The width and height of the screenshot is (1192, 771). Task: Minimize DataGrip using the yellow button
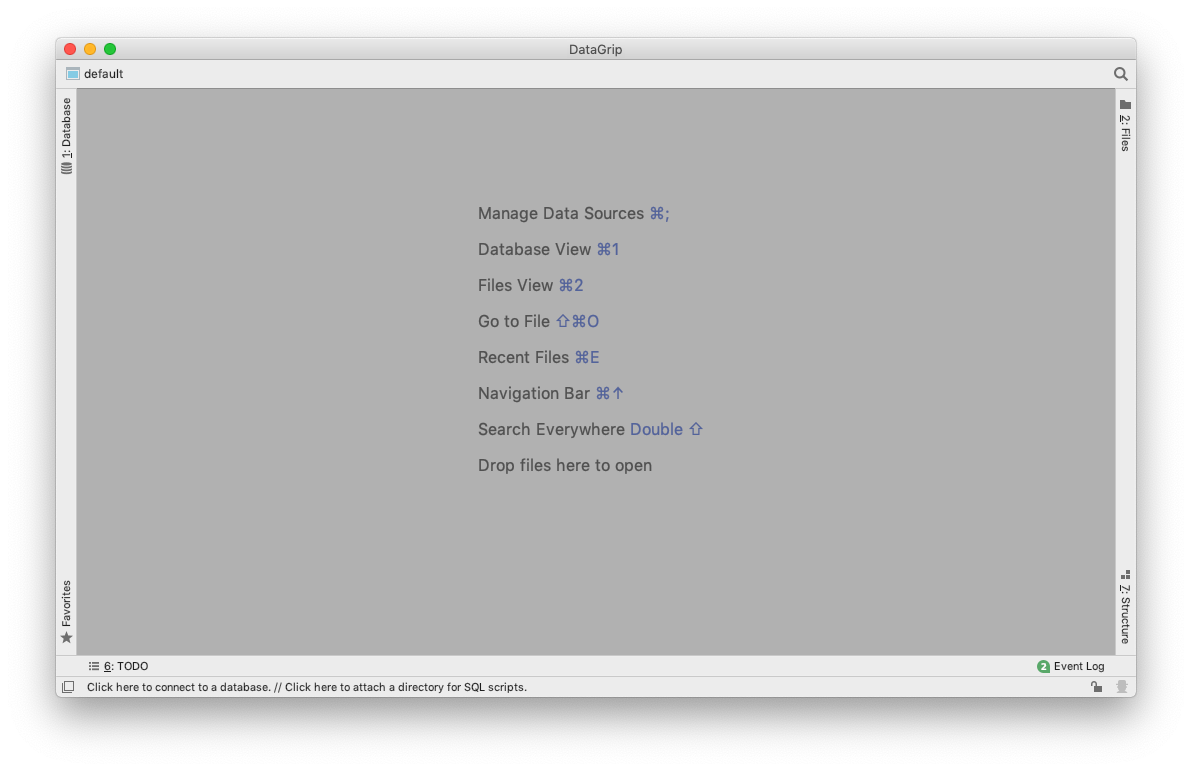click(90, 49)
